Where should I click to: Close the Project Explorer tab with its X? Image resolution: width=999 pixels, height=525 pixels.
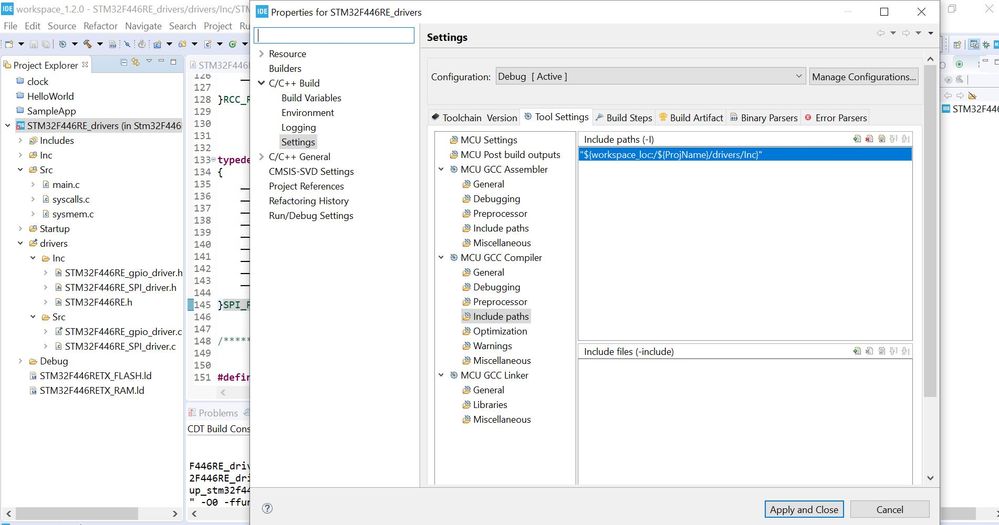tap(85, 64)
